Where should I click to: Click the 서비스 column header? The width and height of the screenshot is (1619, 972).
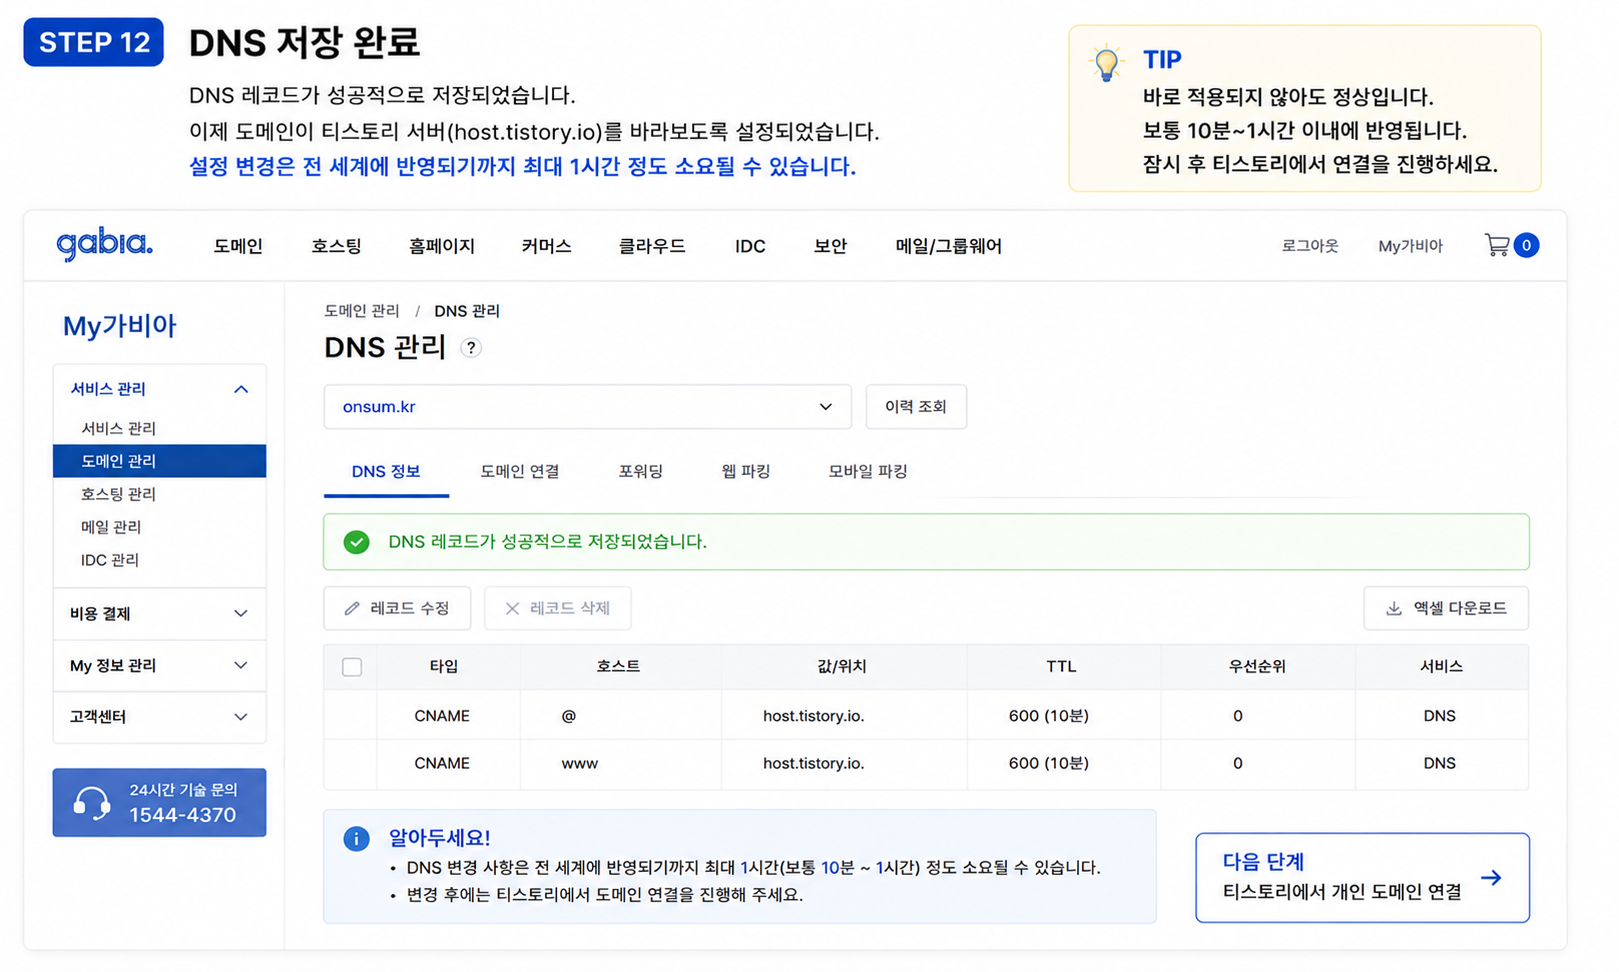point(1441,667)
